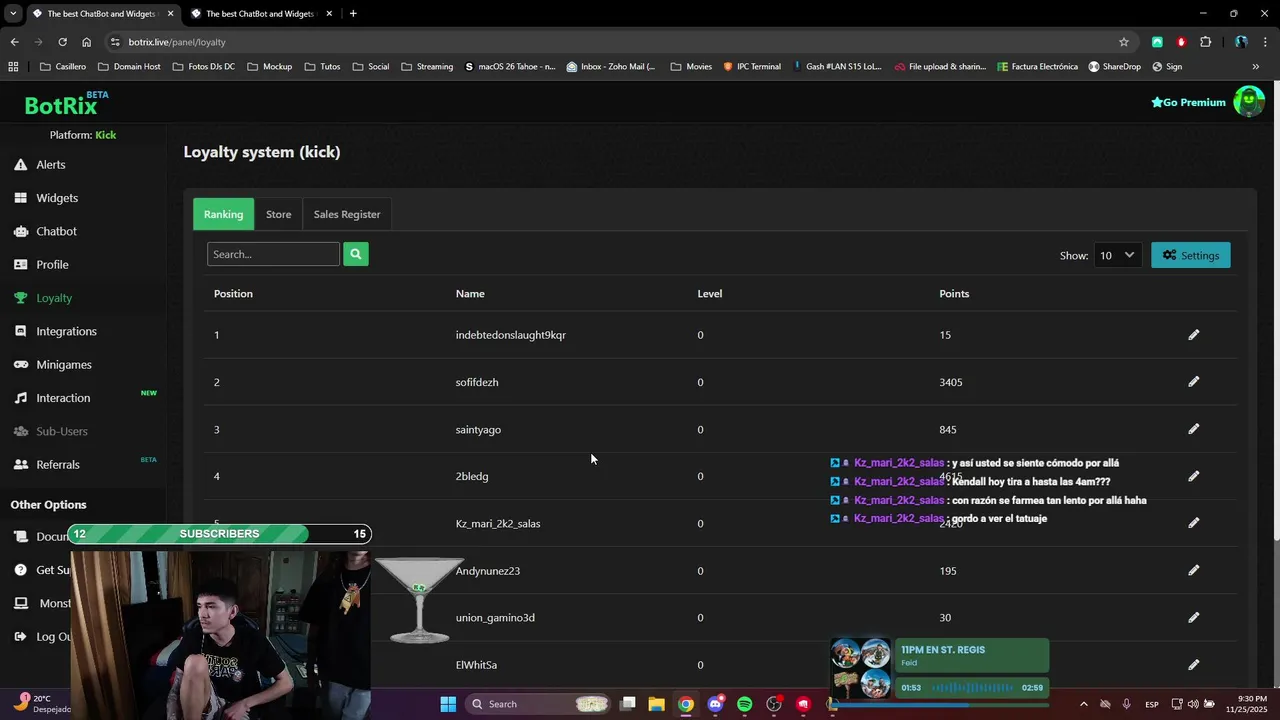Edit points for Andynunez23
Viewport: 1280px width, 720px height.
(x=1193, y=571)
